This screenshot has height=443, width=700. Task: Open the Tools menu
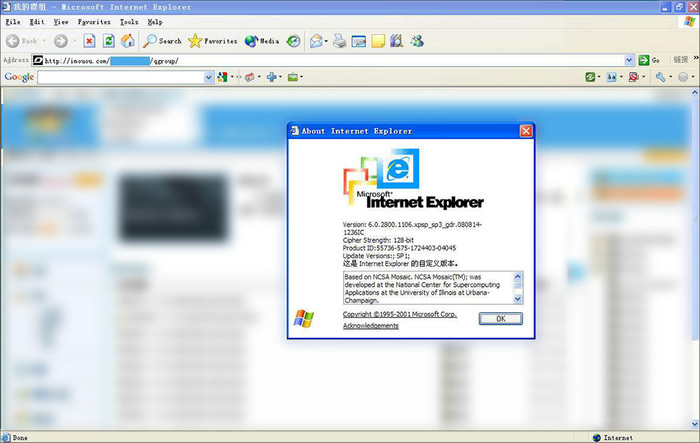[x=129, y=21]
